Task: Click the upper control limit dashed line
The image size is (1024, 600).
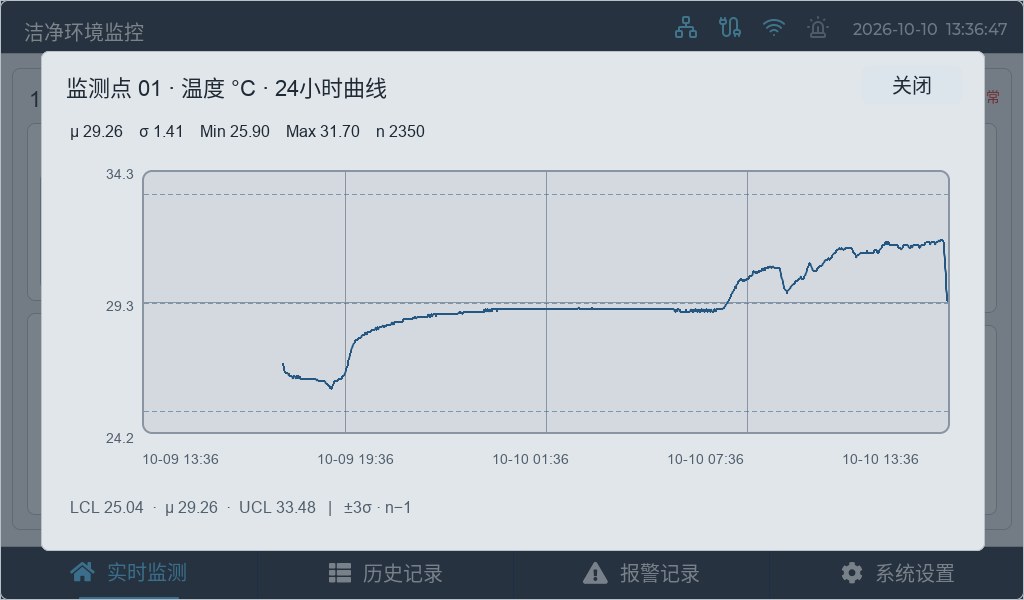Action: tap(546, 195)
